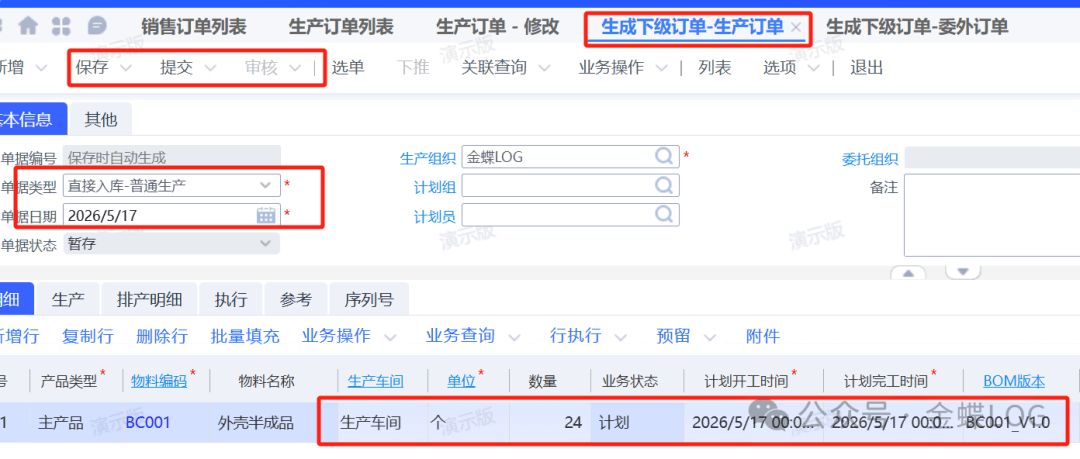Expand detail toolbar 业务查询 dropdown
The image size is (1080, 459).
513,336
